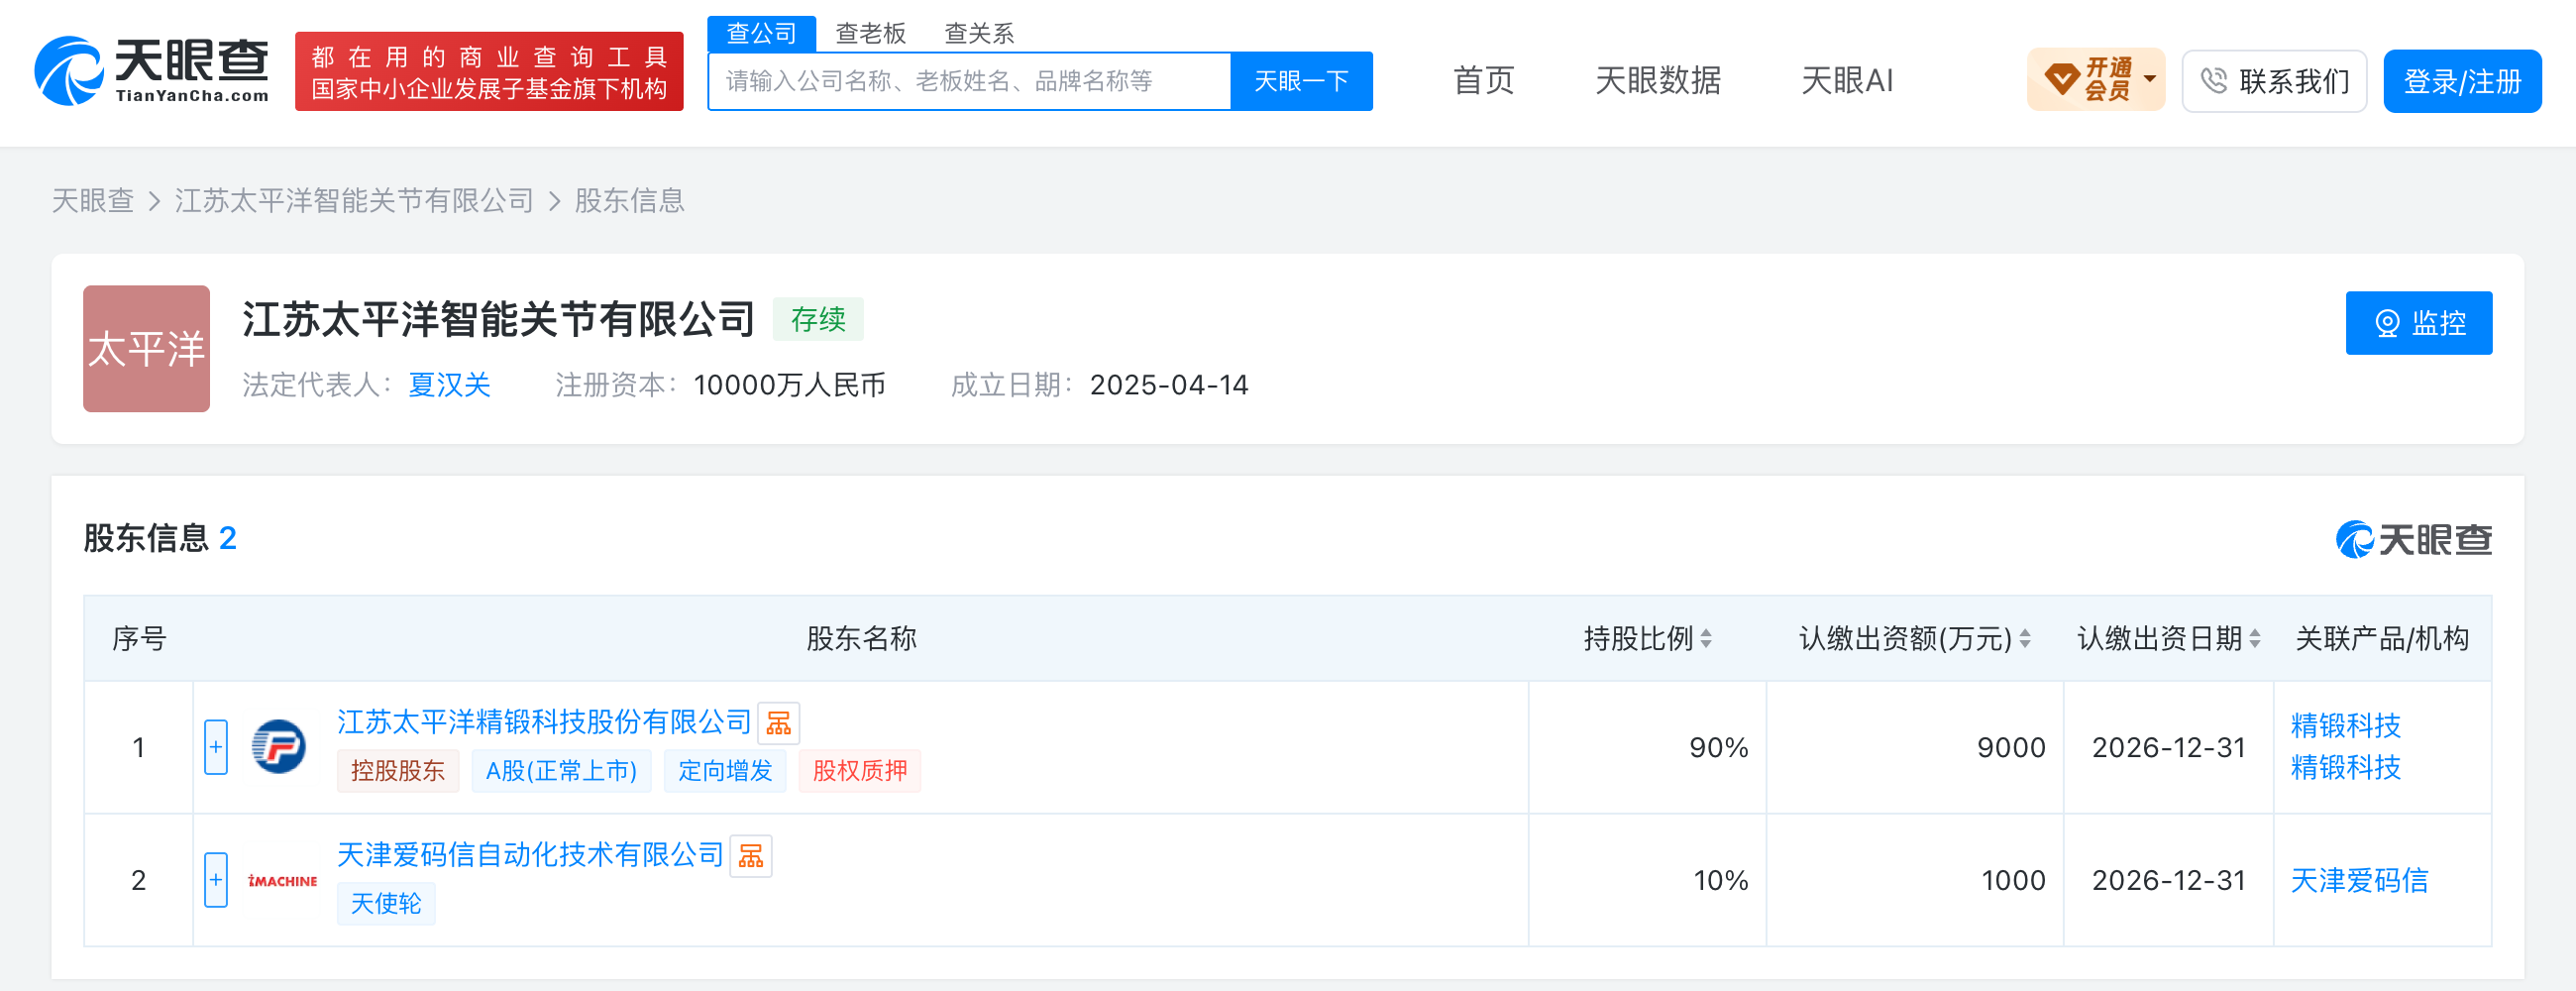Click the red 都在用的商业查询工具 banner
This screenshot has width=2576, height=991.
coord(489,71)
